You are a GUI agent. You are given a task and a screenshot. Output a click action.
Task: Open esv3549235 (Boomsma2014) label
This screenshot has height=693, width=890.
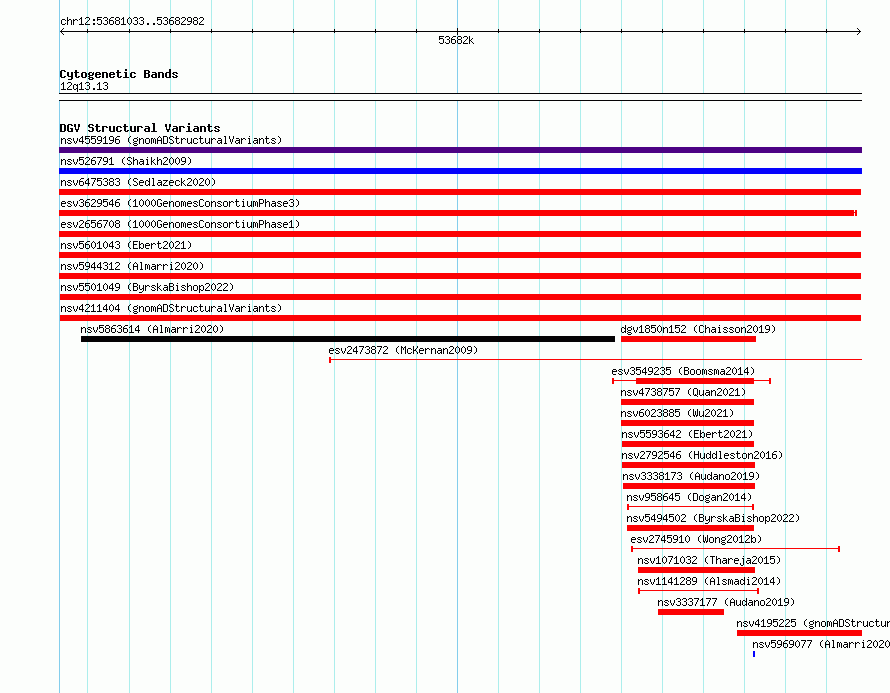(x=683, y=371)
